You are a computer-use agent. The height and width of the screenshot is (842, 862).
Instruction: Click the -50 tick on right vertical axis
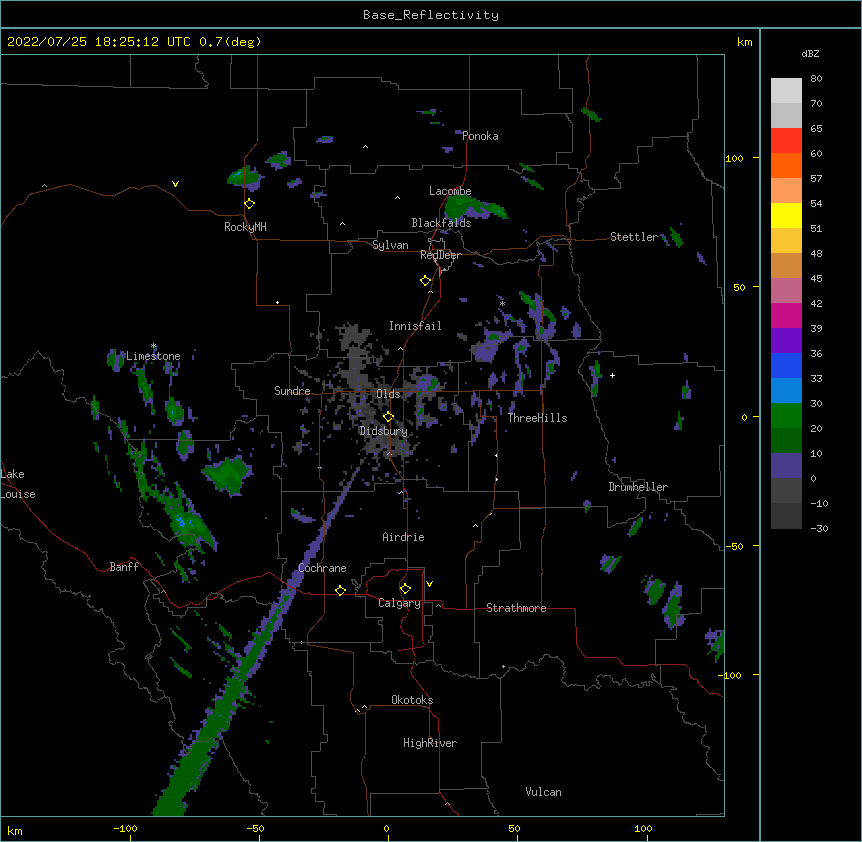point(734,546)
